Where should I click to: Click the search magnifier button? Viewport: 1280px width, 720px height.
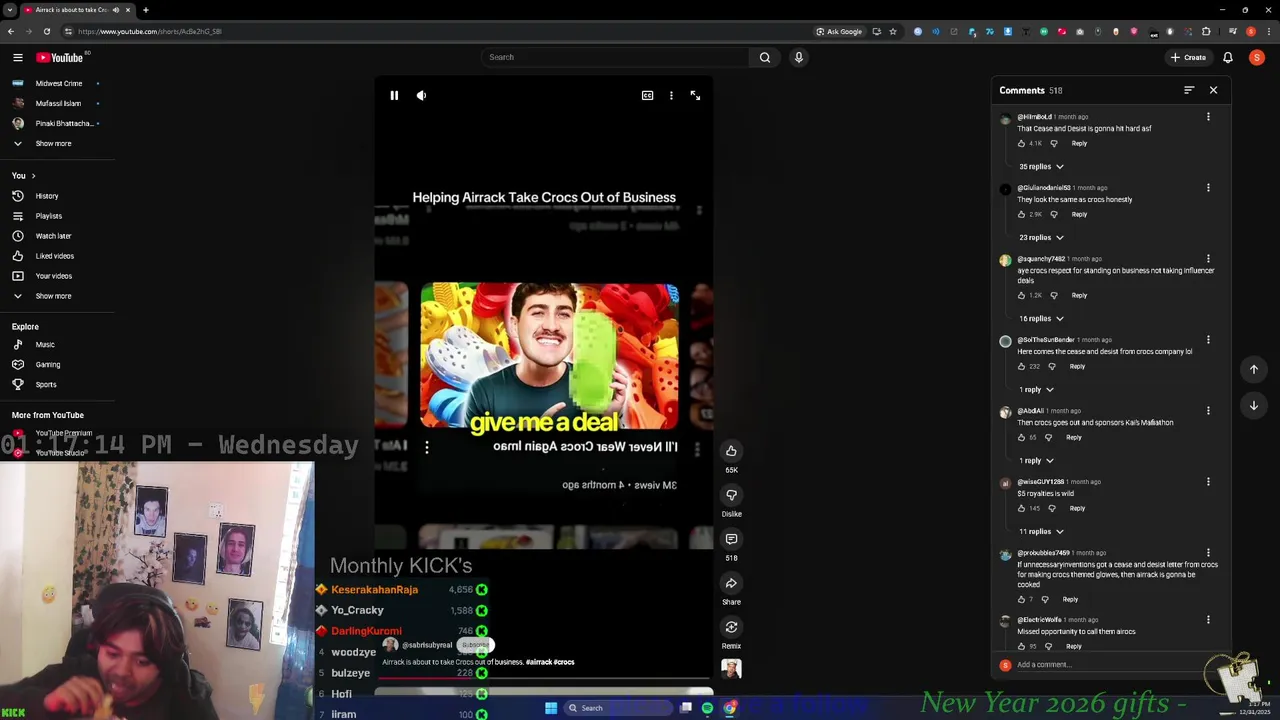[x=765, y=57]
